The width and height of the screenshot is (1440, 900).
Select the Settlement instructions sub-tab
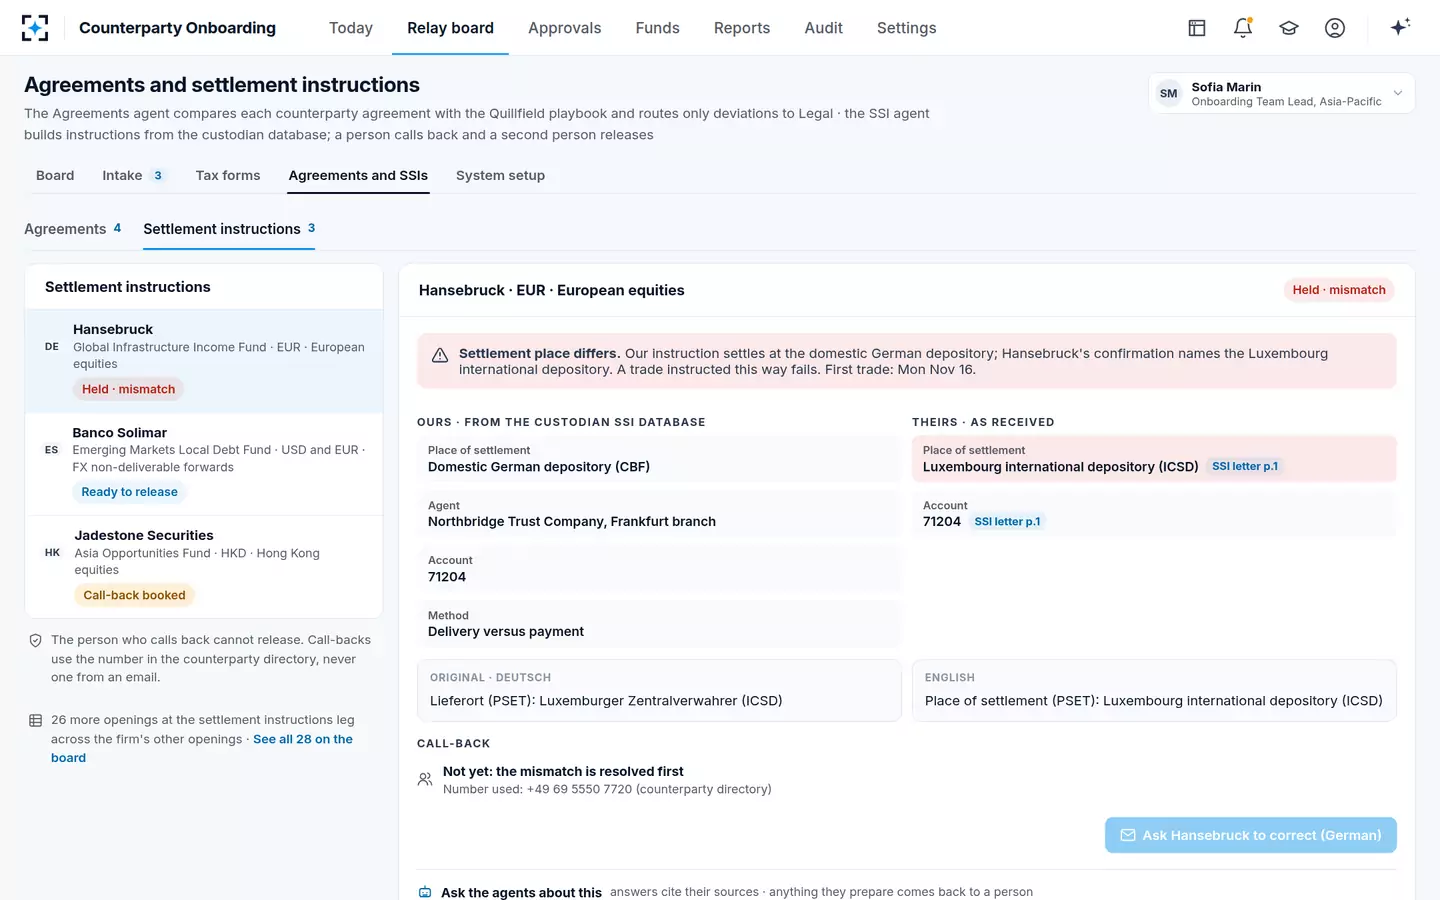click(229, 229)
